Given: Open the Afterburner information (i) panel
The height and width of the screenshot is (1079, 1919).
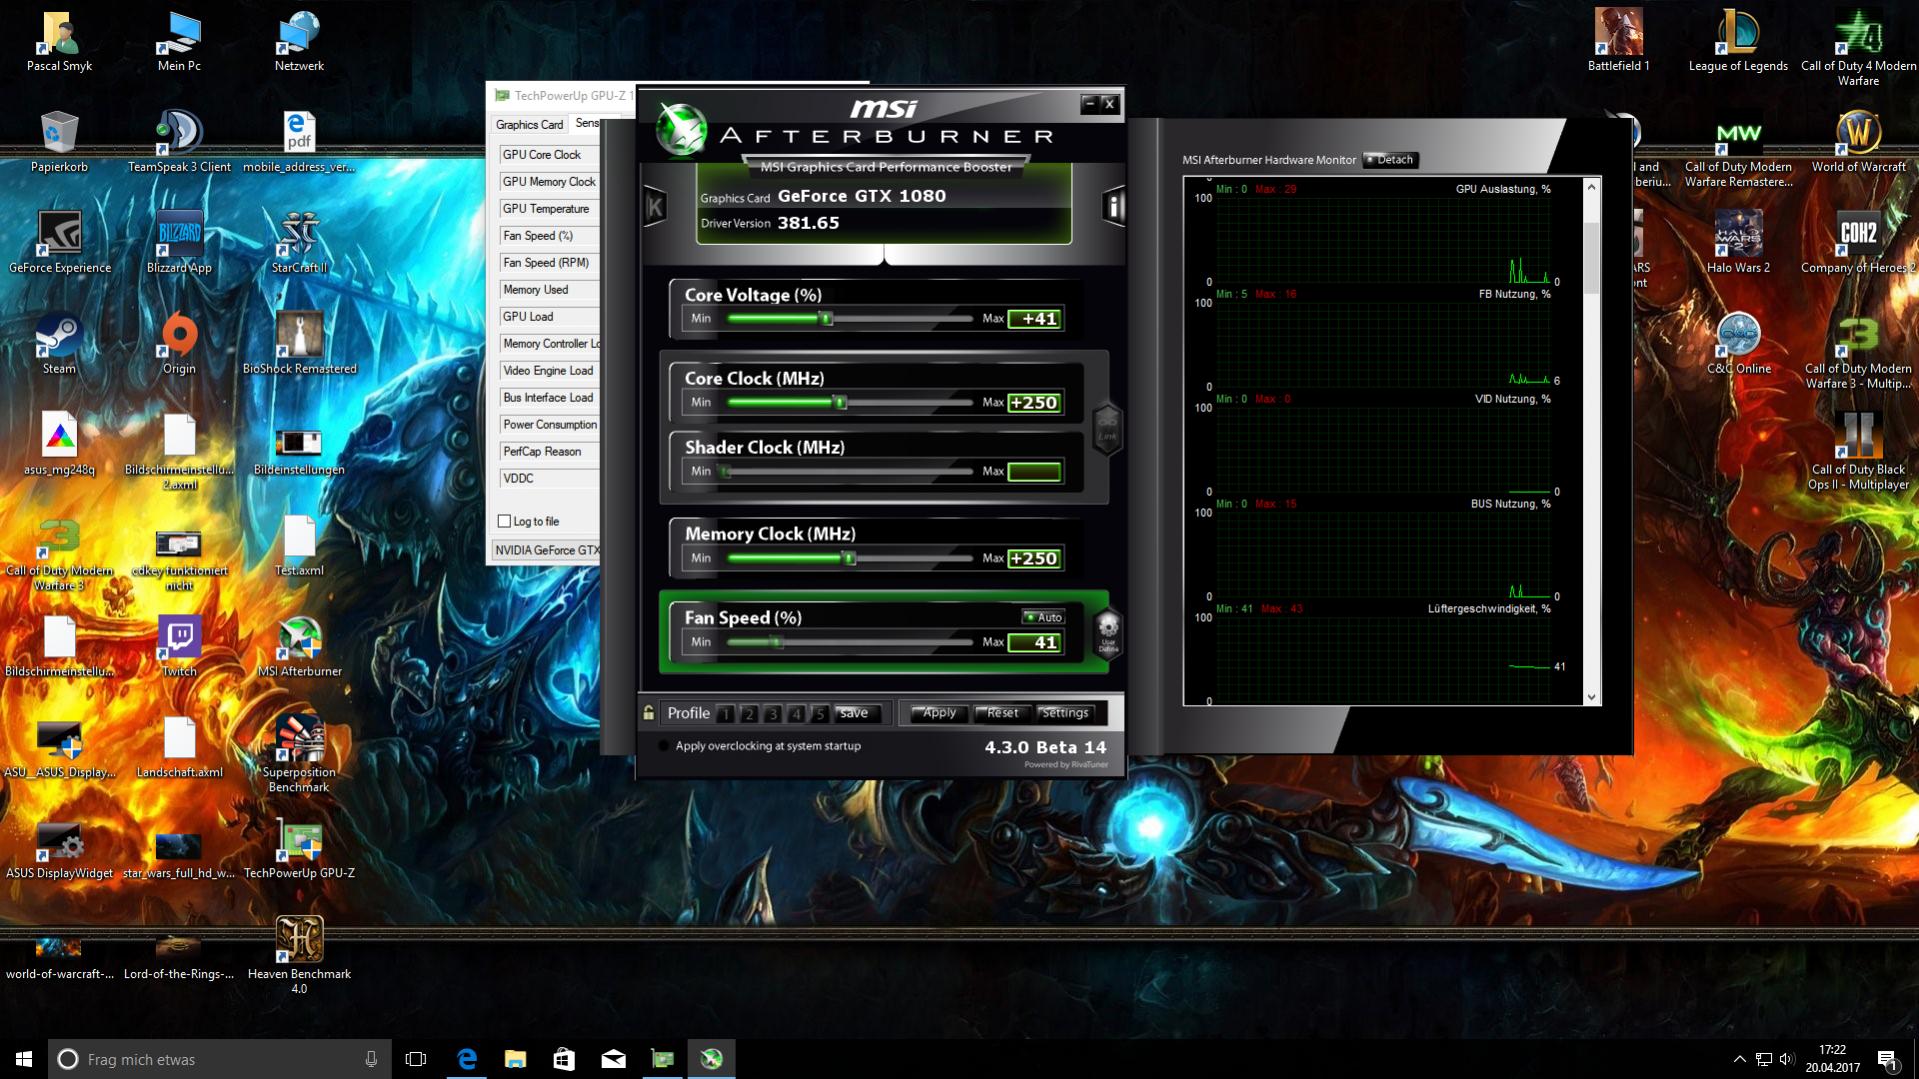Looking at the screenshot, I should tap(1113, 206).
